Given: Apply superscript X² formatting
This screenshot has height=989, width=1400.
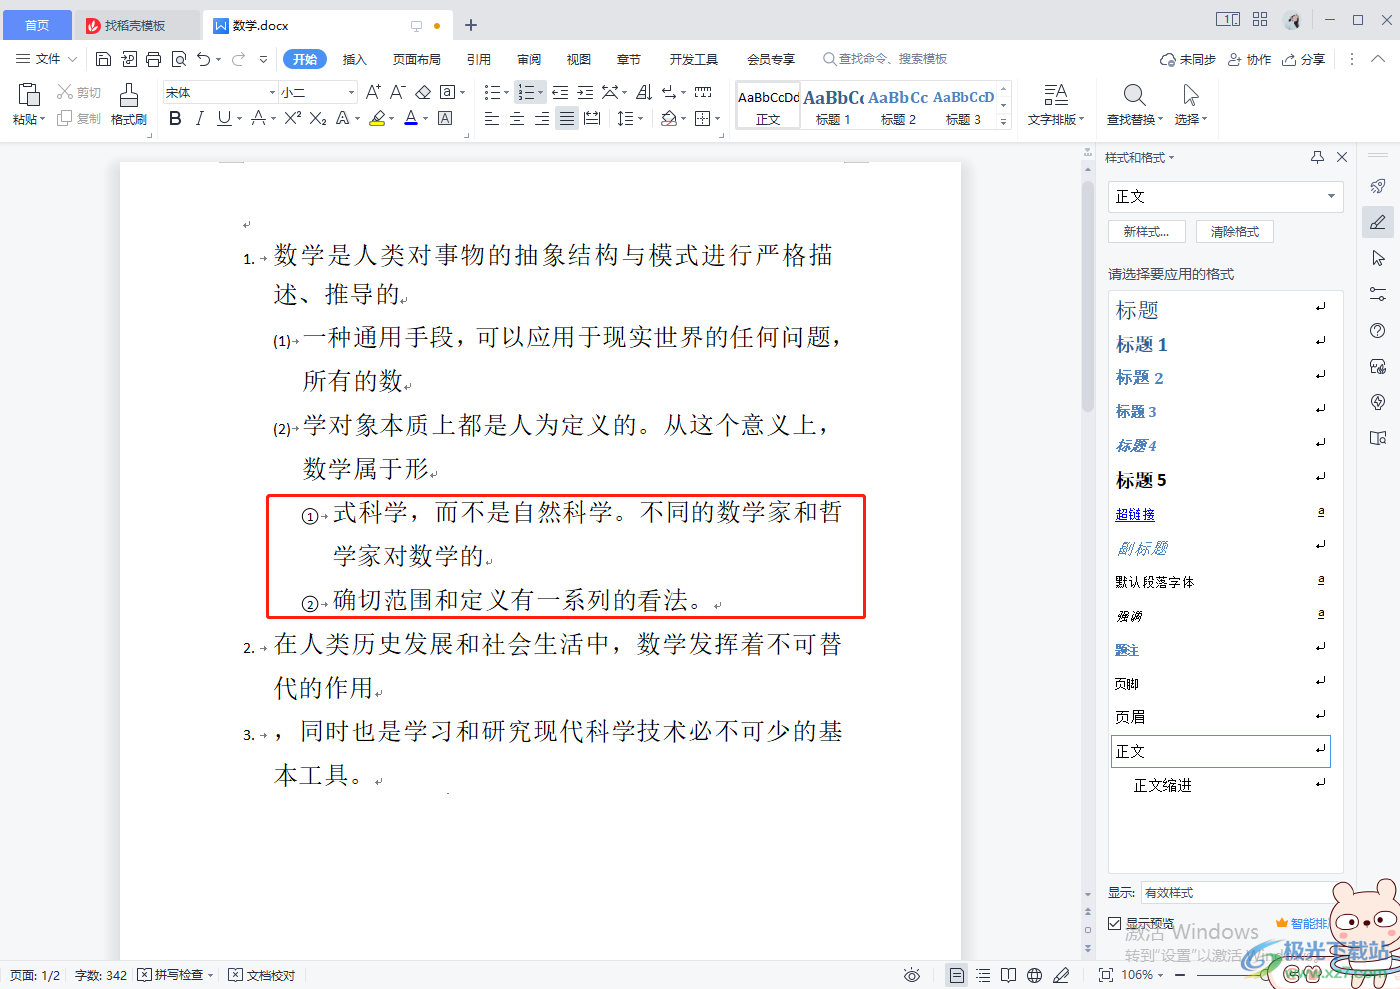Looking at the screenshot, I should pos(293,118).
